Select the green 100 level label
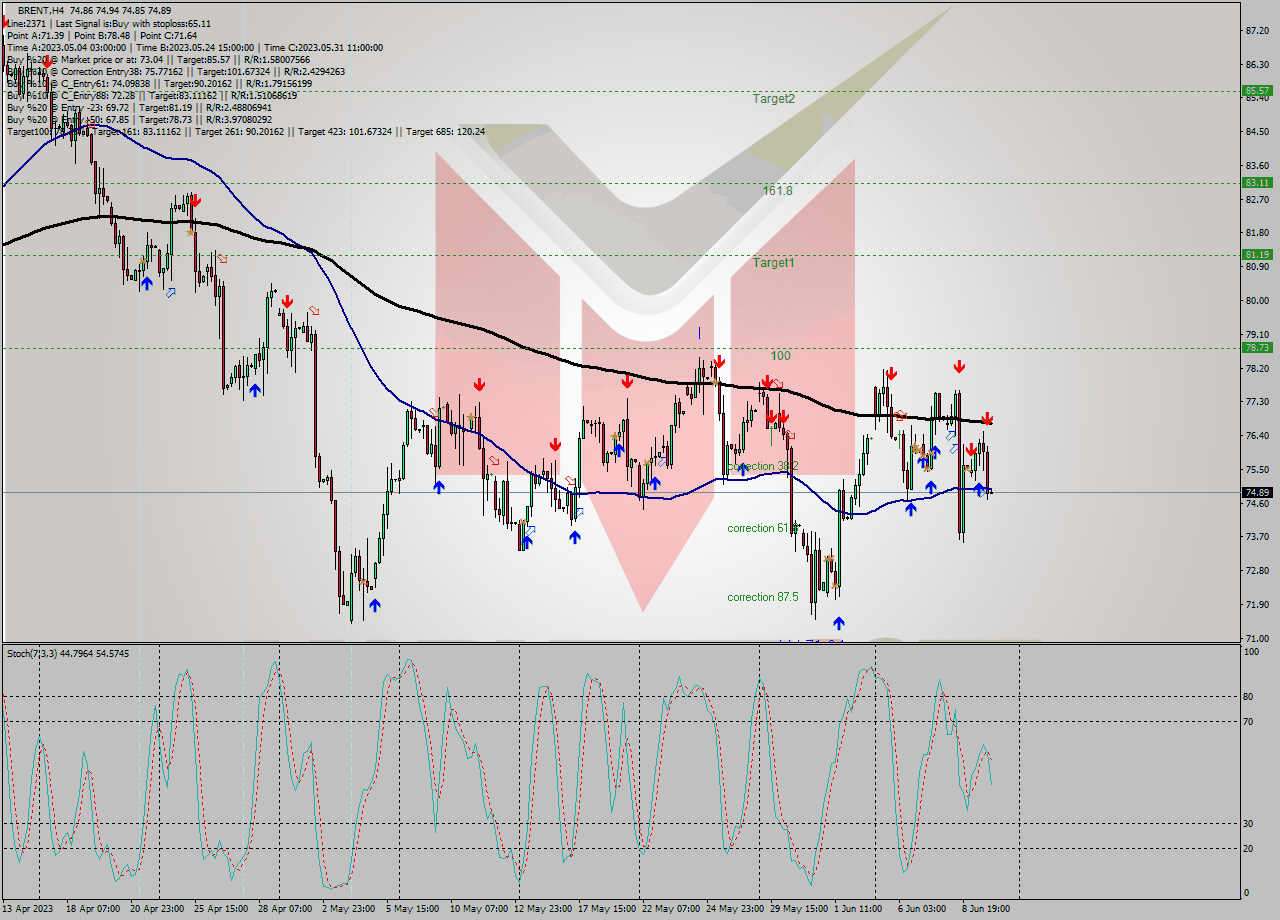This screenshot has width=1280, height=920. pos(781,355)
